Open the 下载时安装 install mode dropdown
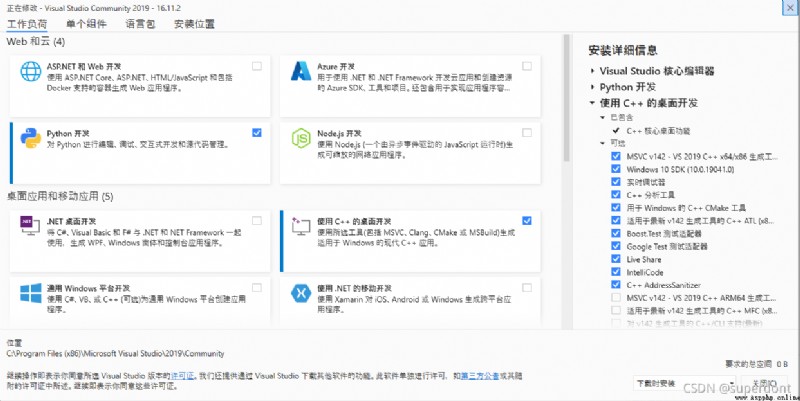This screenshot has height=401, width=800. coord(685,383)
